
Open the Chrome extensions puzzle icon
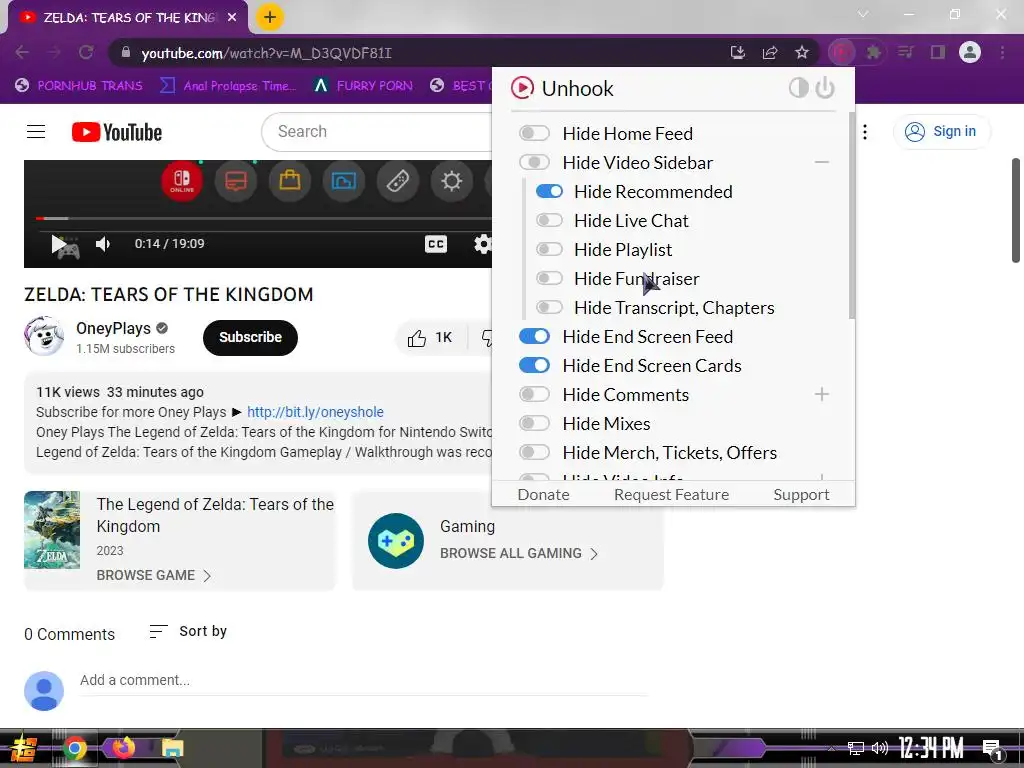873,52
